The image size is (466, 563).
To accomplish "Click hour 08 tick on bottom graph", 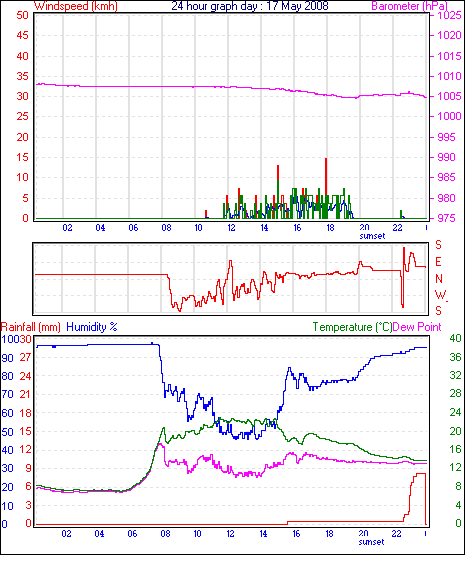I will 165,534.
